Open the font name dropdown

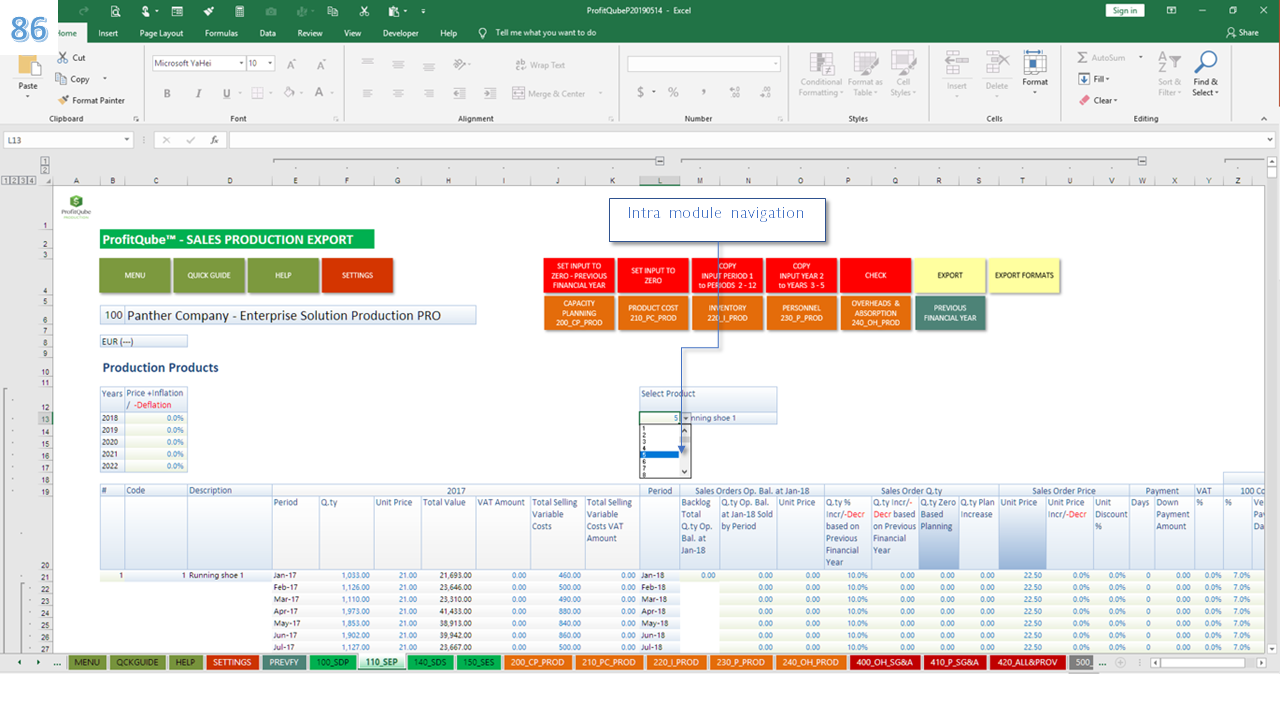[241, 63]
